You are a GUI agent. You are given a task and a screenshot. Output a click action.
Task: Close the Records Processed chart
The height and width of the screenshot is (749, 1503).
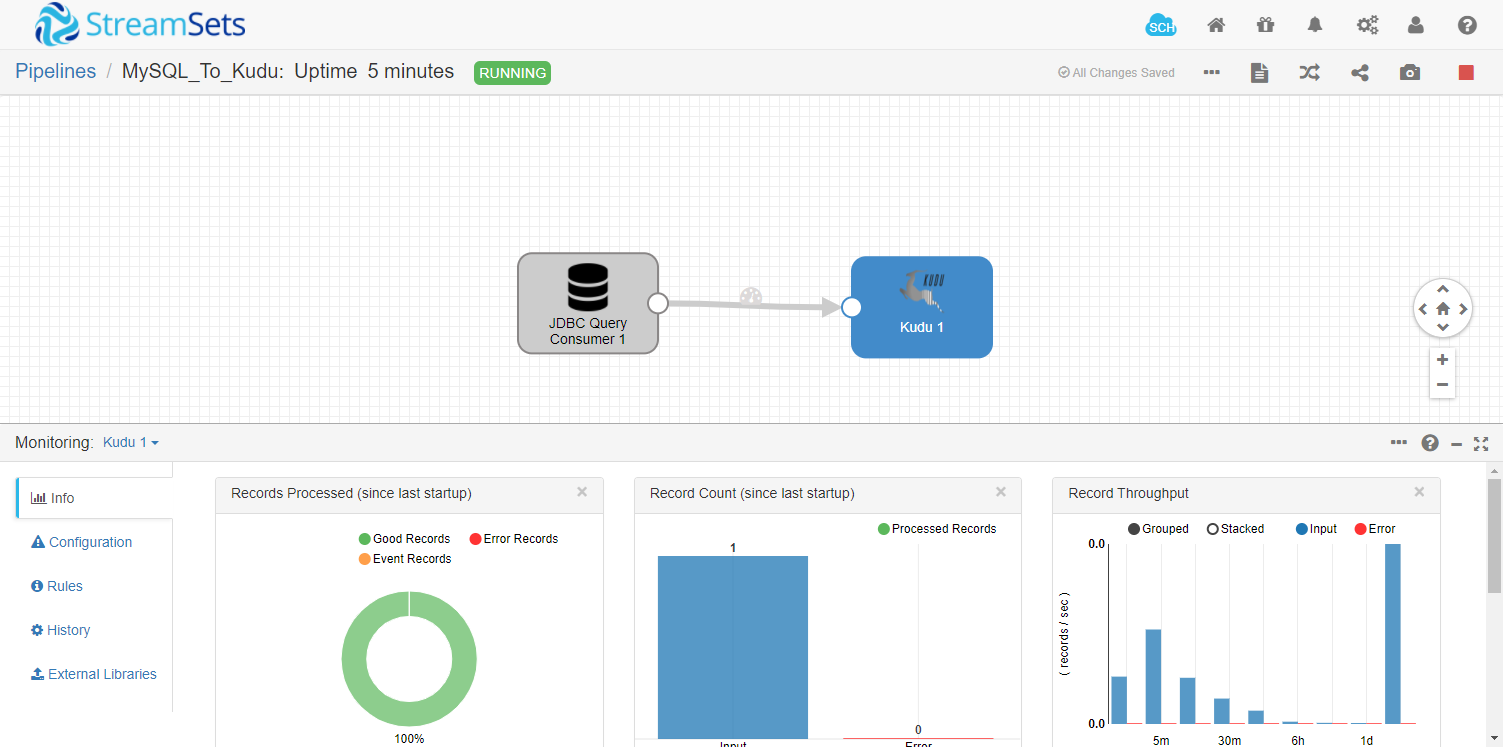582,492
